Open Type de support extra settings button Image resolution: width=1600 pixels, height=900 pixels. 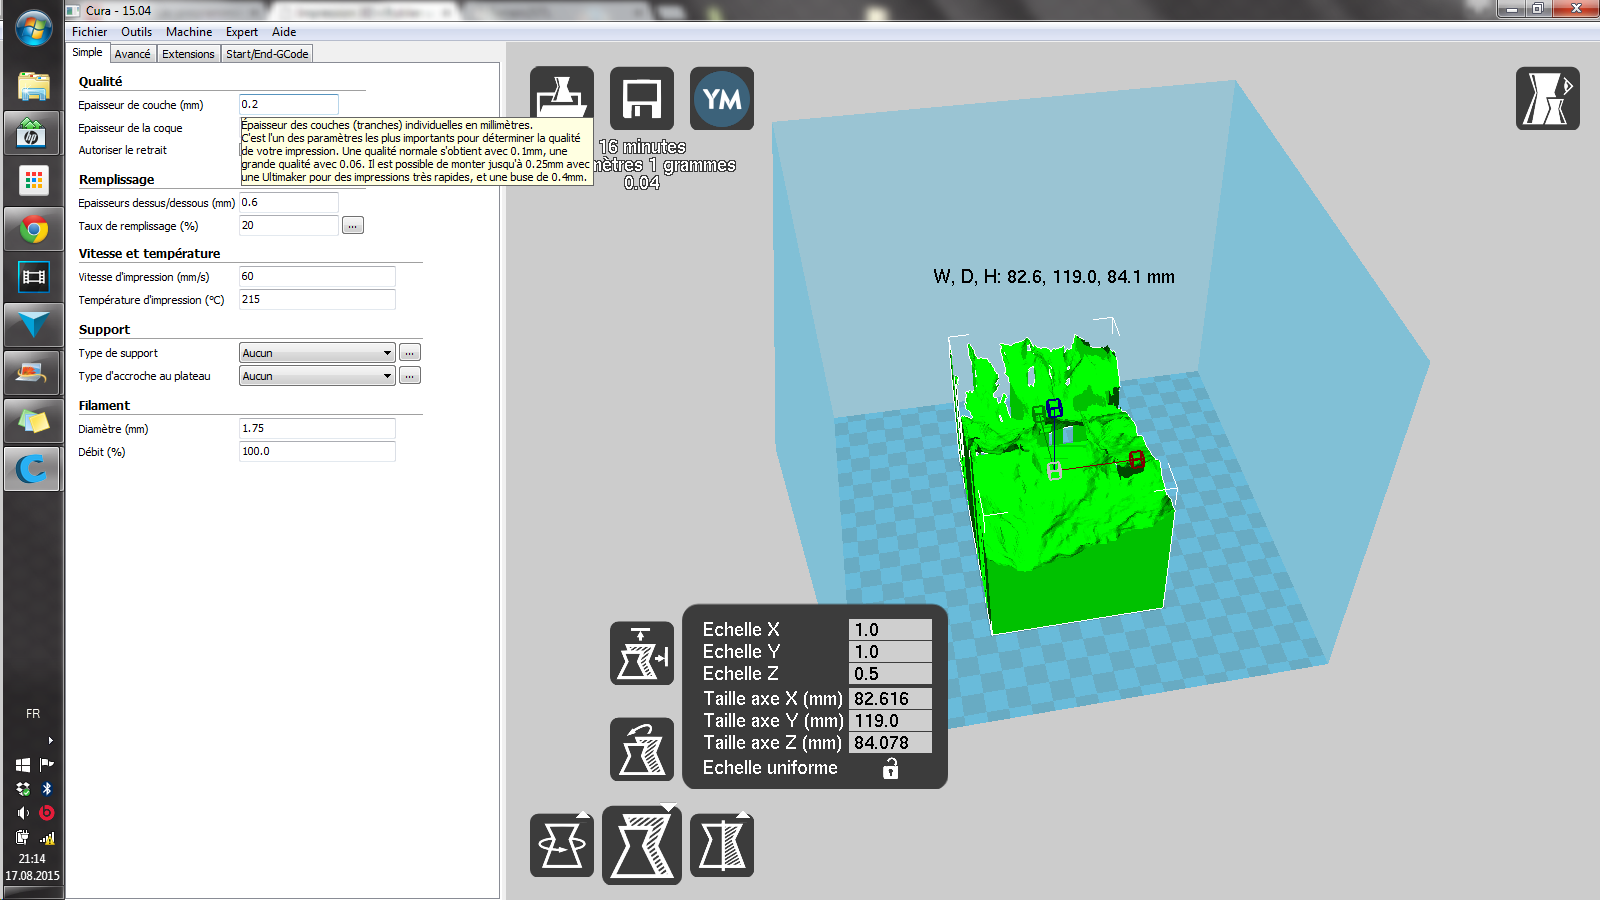pyautogui.click(x=409, y=353)
